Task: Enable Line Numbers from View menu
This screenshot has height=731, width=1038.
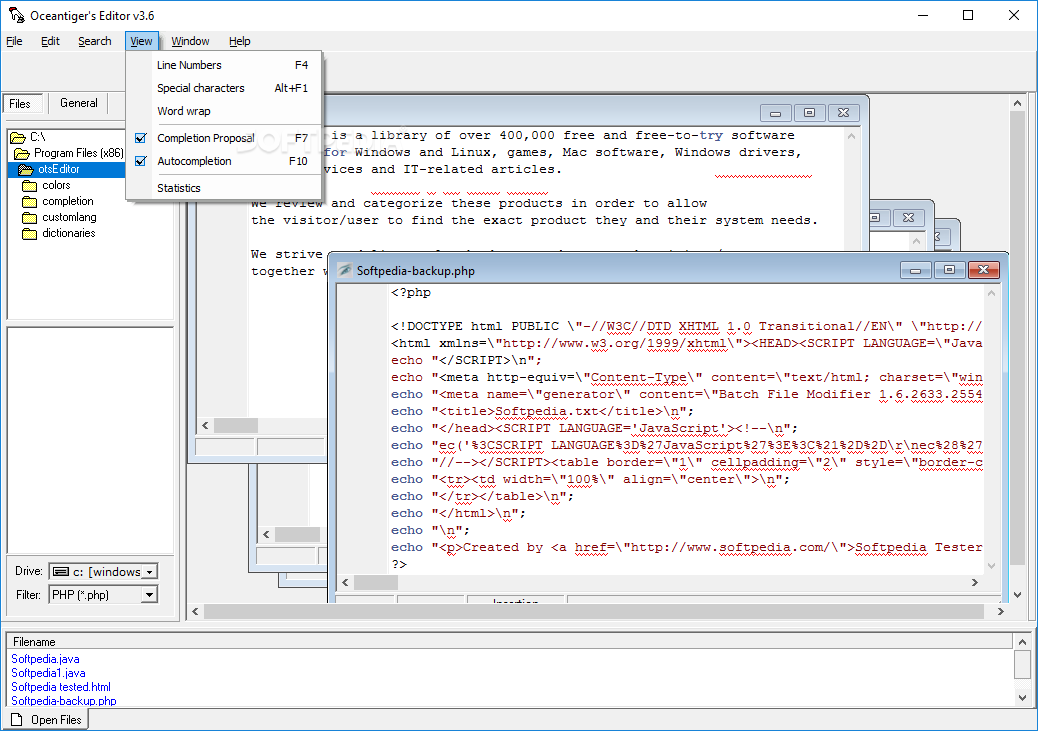Action: 224,65
